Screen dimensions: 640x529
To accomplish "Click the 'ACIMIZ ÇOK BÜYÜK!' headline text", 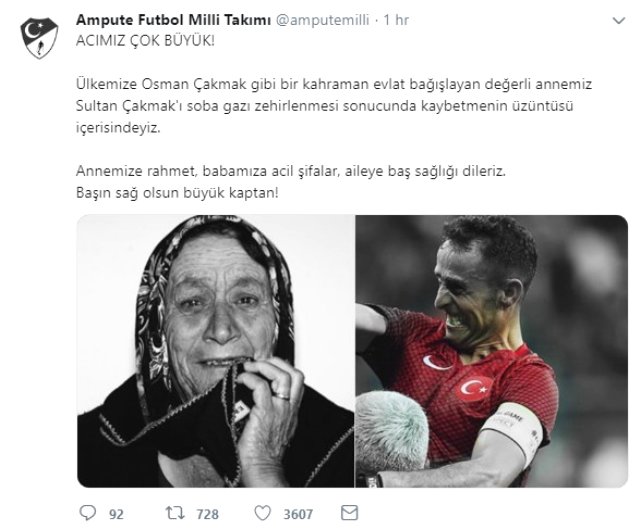I will [145, 41].
